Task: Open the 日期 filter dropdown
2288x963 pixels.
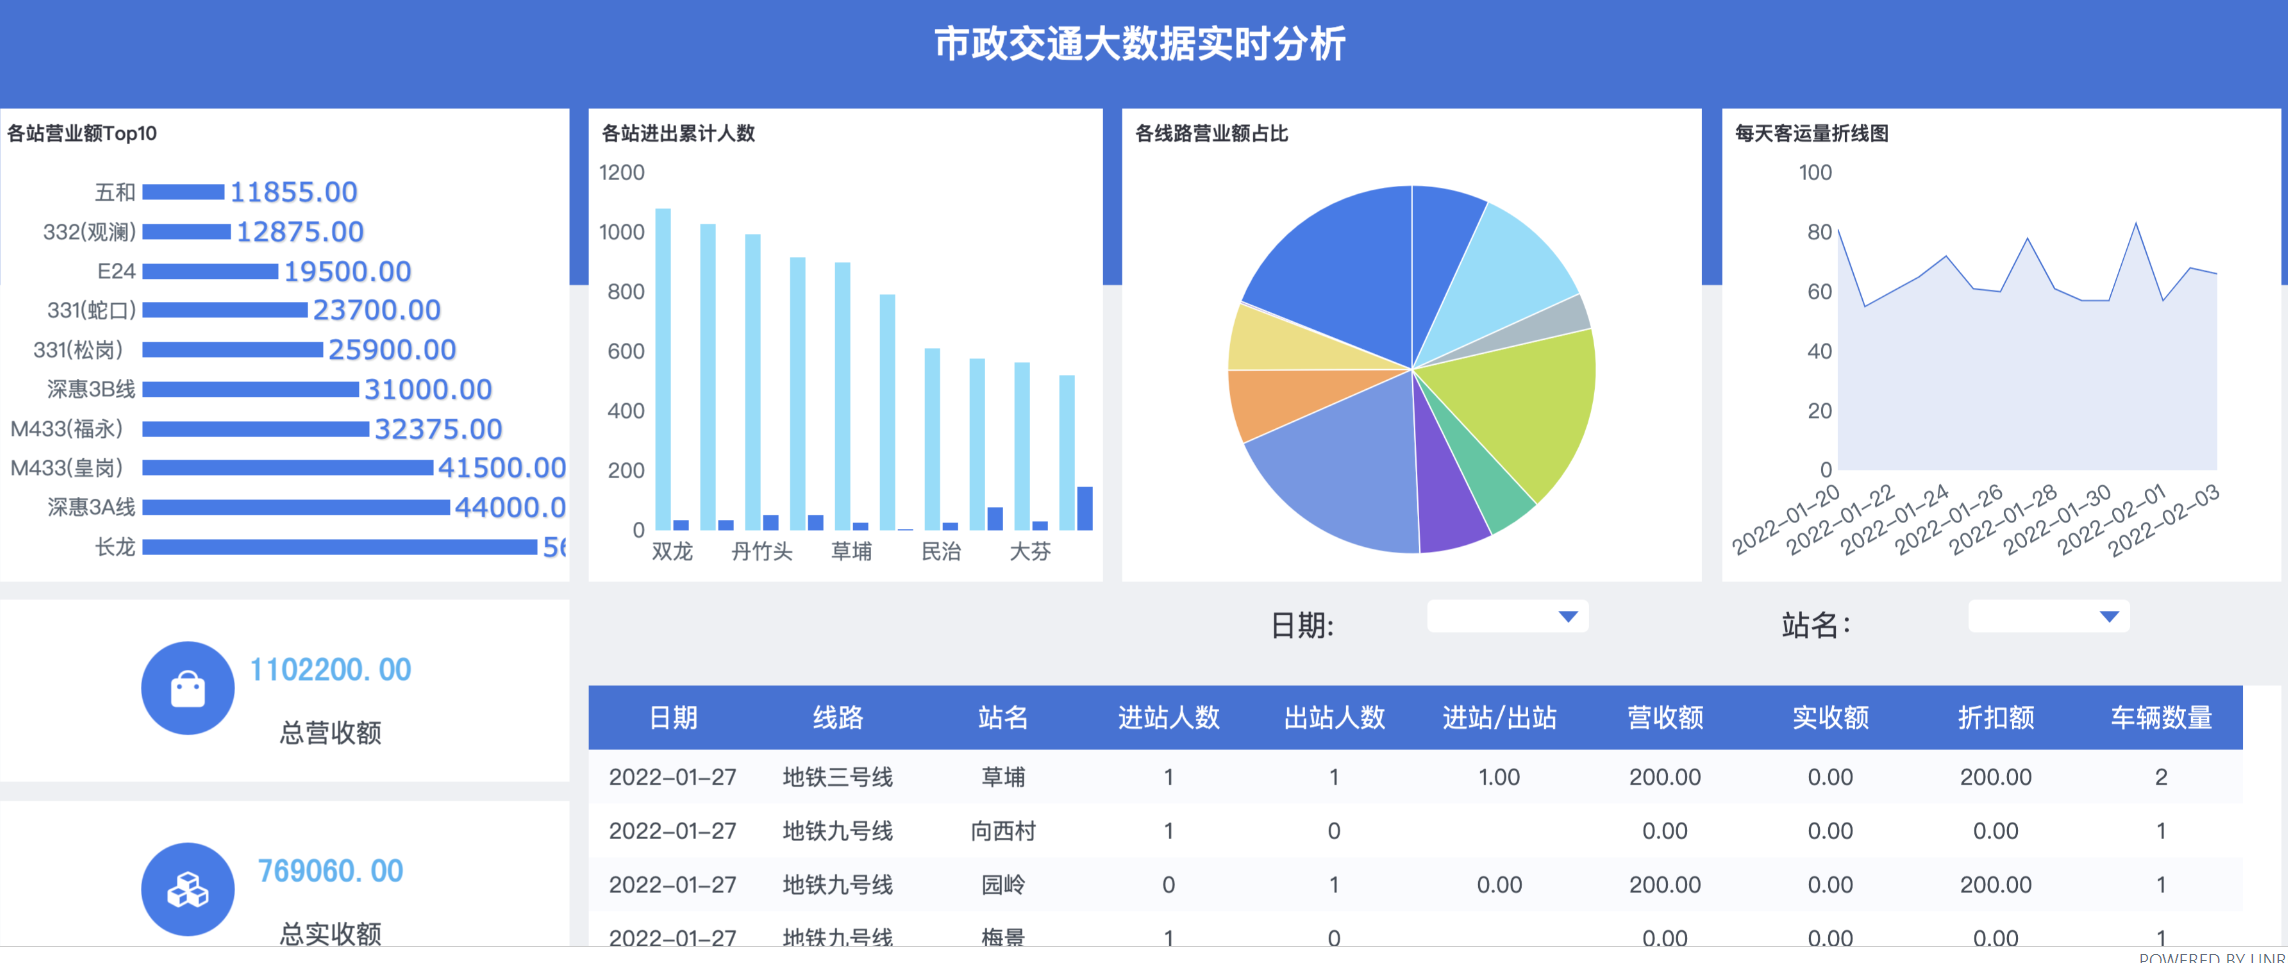Action: [1507, 617]
